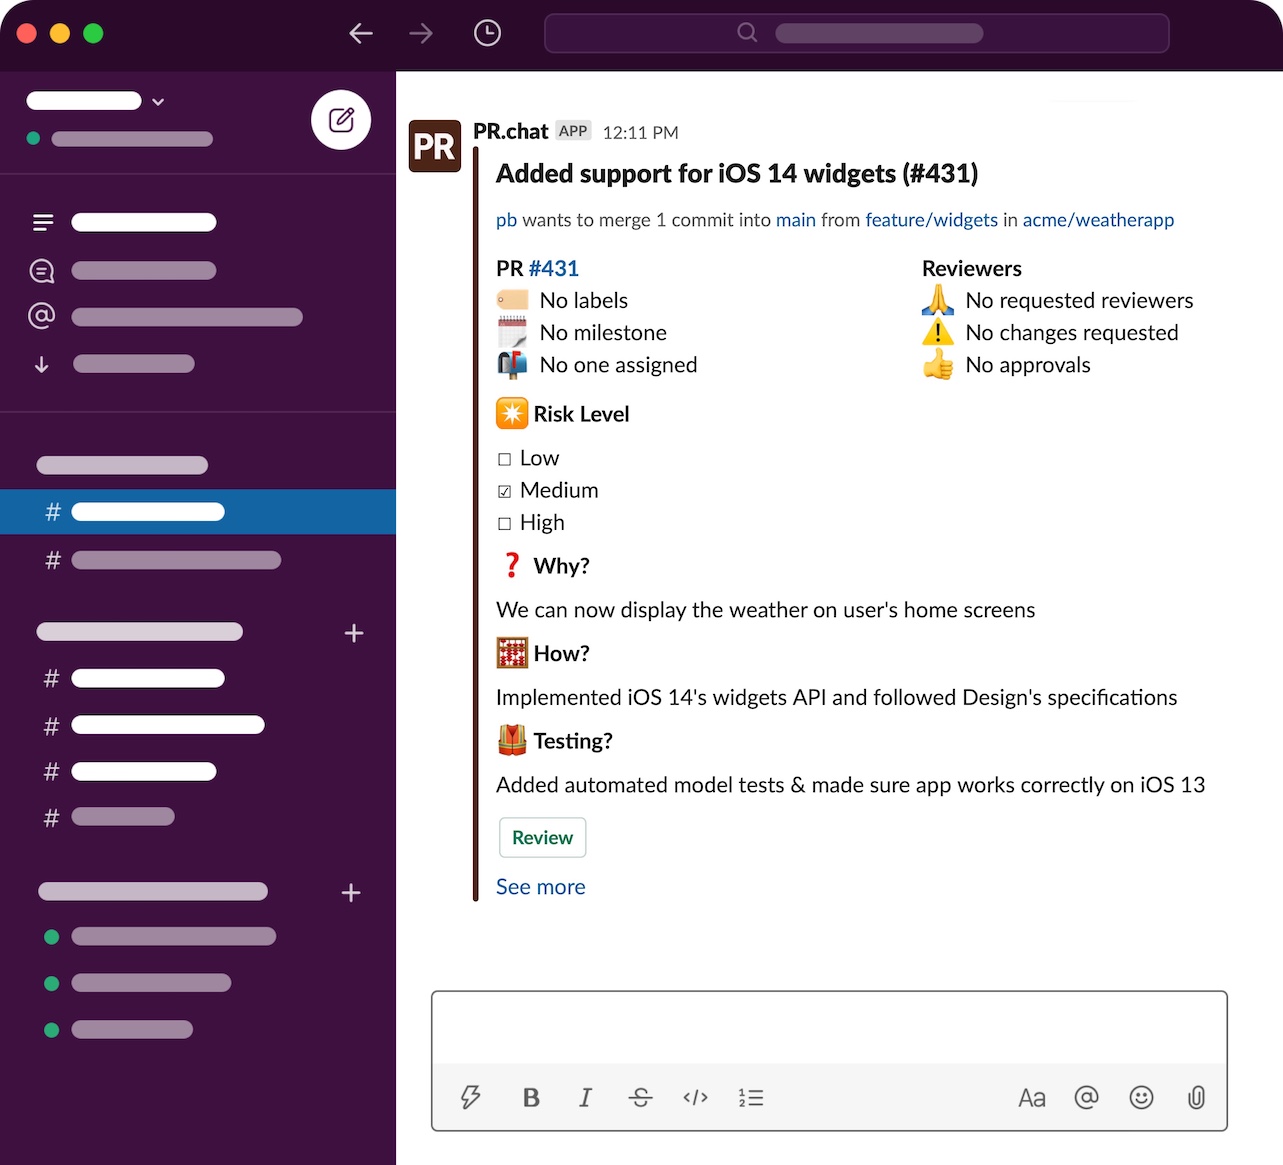Viewport: 1283px width, 1165px height.
Task: Click the compose new message icon
Action: pos(341,120)
